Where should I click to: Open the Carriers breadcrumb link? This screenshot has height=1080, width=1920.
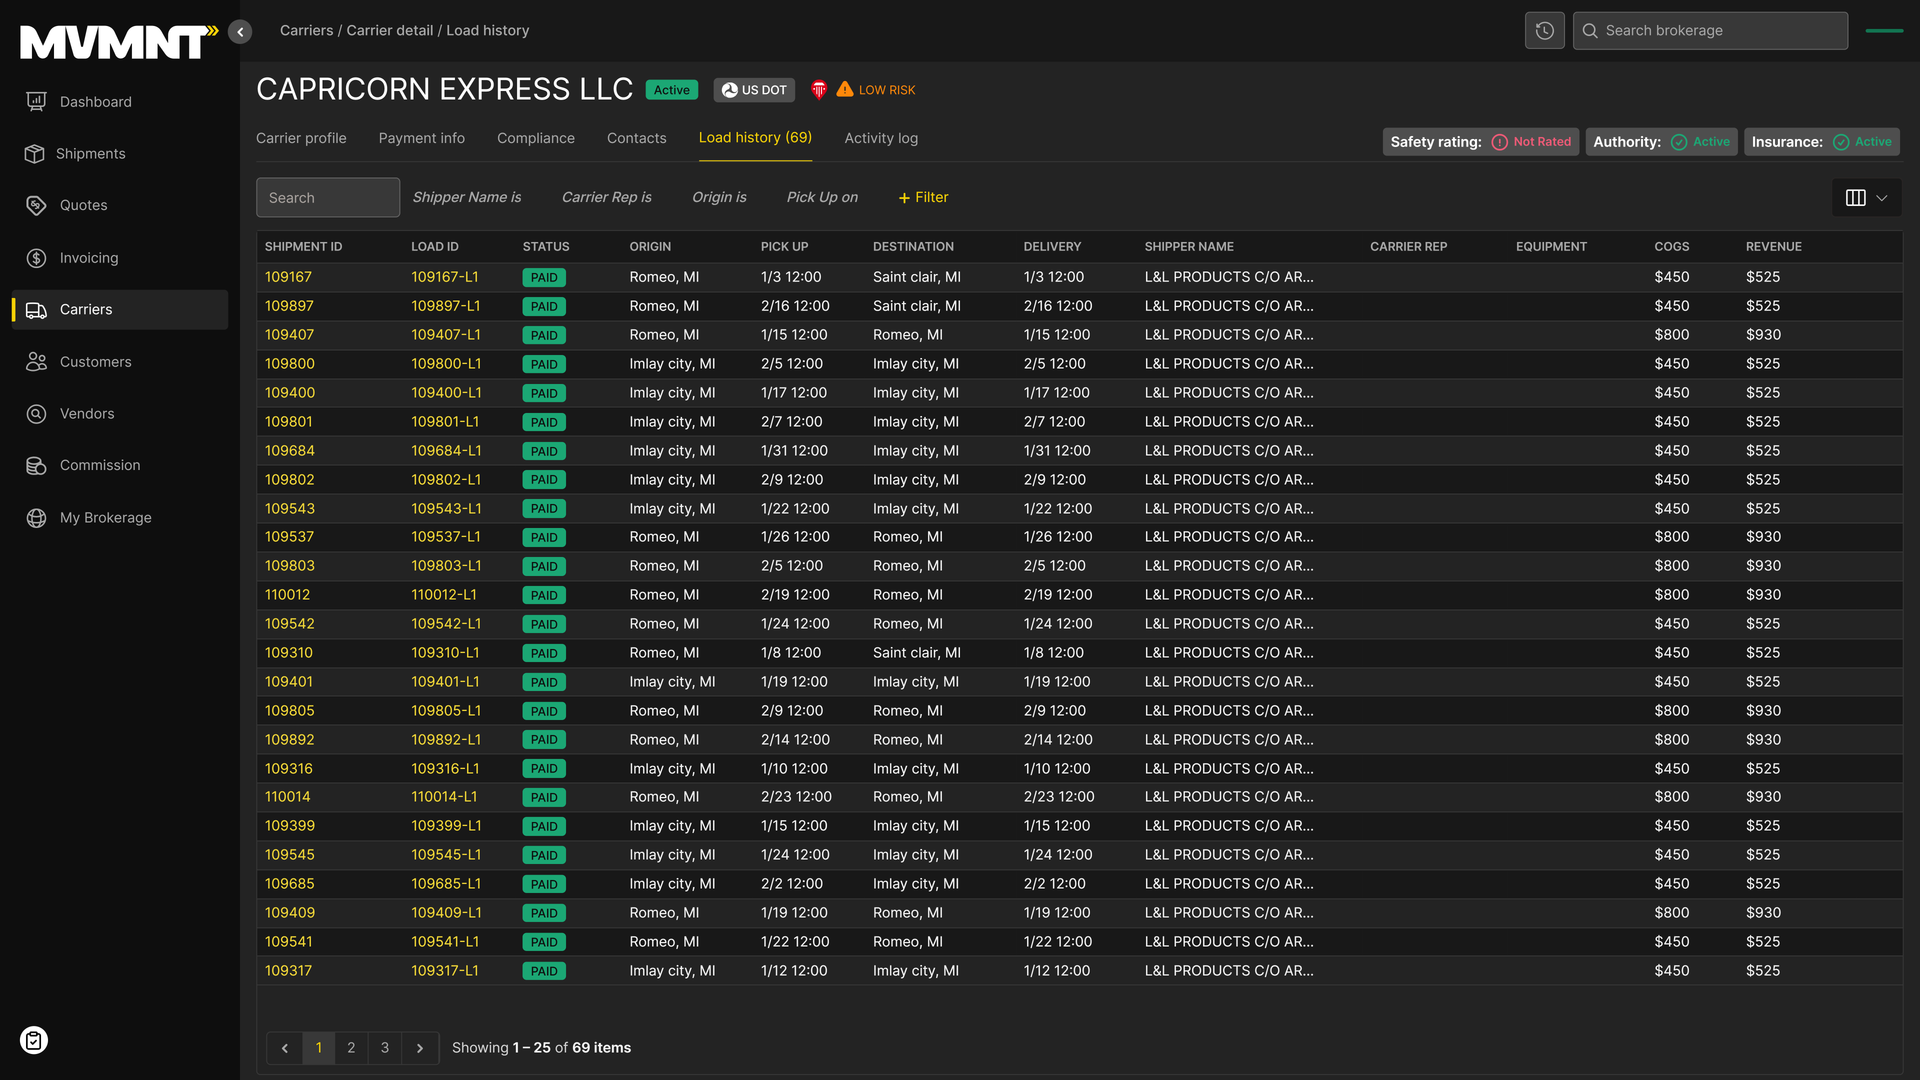point(306,30)
